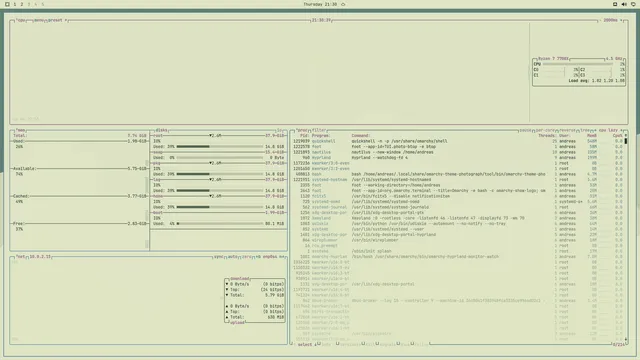Toggle sync in the net box
The image size is (640, 360).
click(x=219, y=257)
